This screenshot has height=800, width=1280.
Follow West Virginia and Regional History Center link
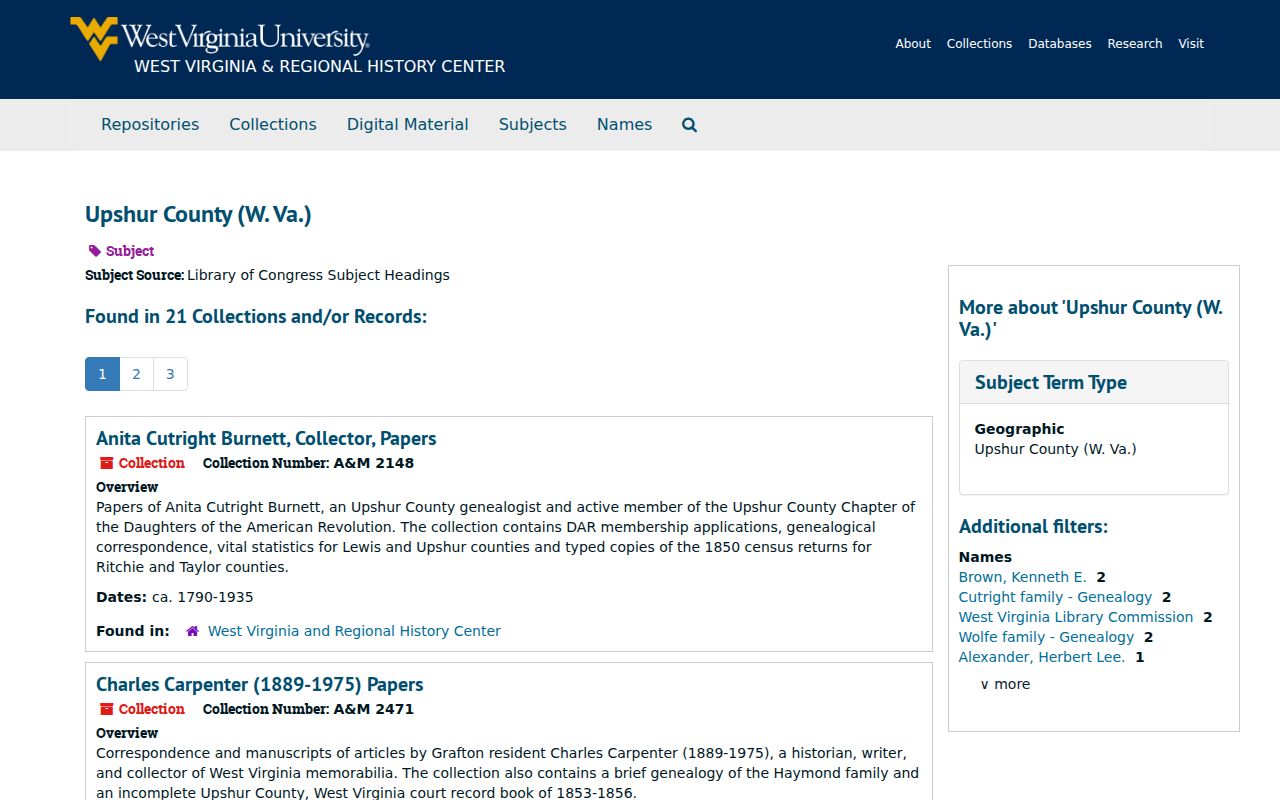[354, 631]
